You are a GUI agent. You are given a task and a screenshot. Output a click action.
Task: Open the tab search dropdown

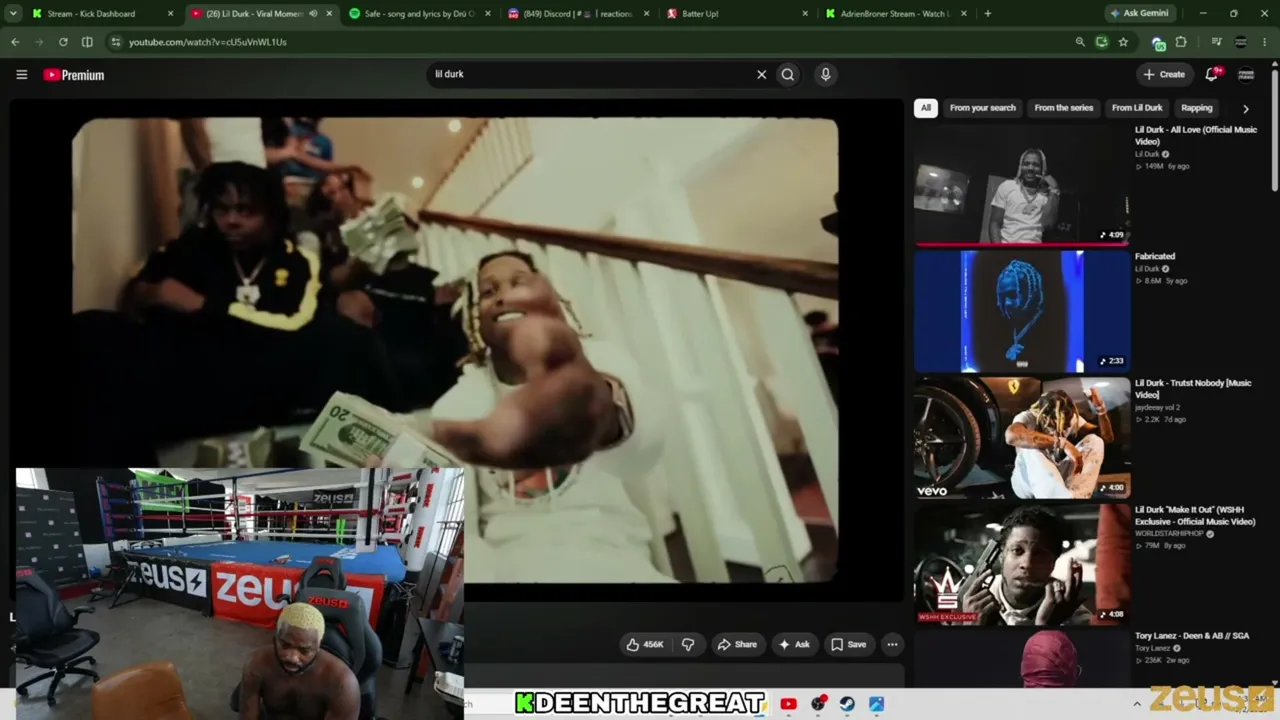pyautogui.click(x=13, y=14)
